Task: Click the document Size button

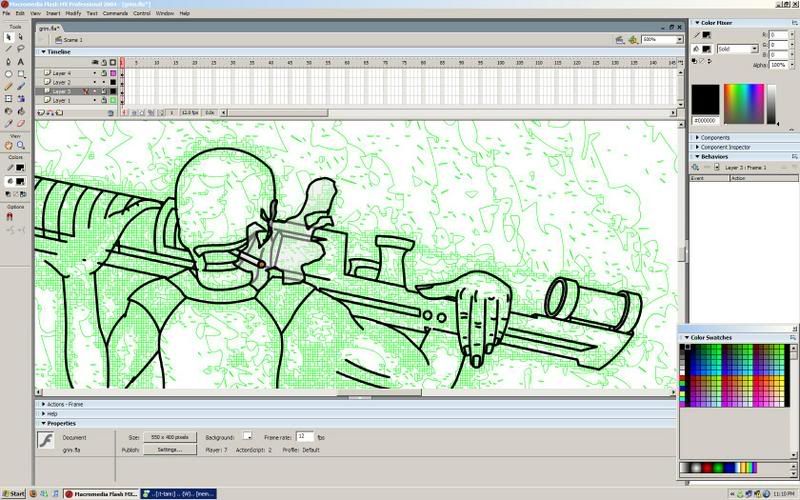Action: click(170, 437)
